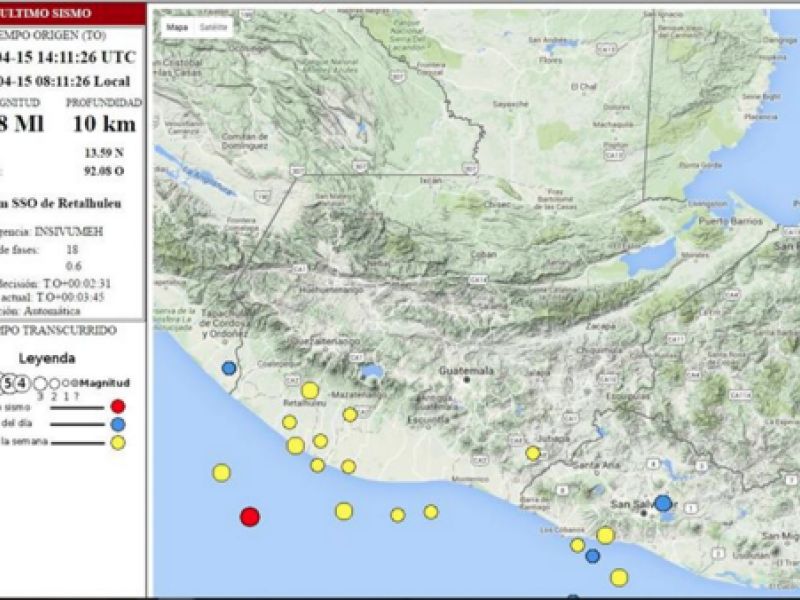
Task: Select the magnitude 5 circle in the legend
Action: click(x=10, y=382)
